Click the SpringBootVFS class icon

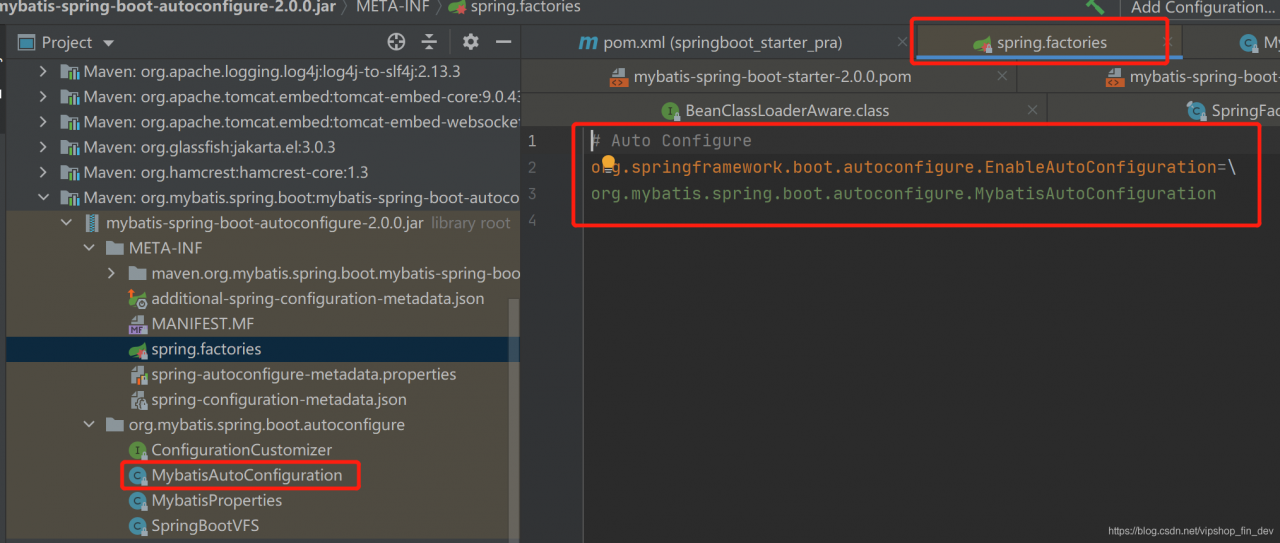pos(138,526)
